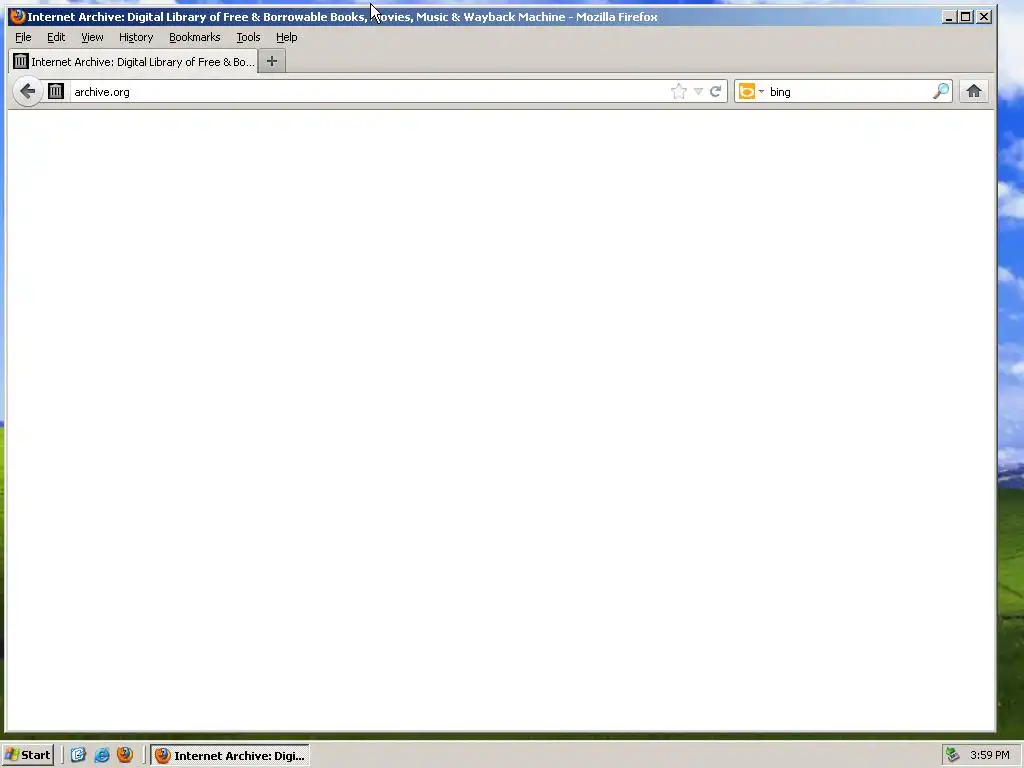Reload the current page

[716, 91]
